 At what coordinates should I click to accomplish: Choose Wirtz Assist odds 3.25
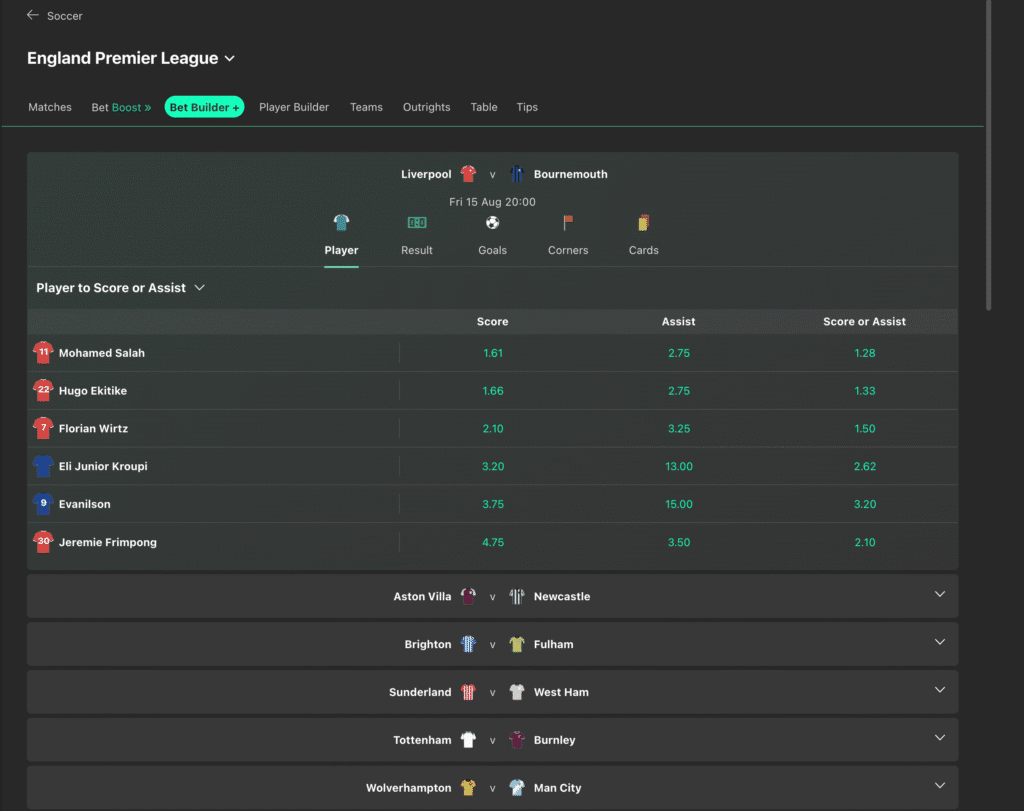[x=679, y=428]
